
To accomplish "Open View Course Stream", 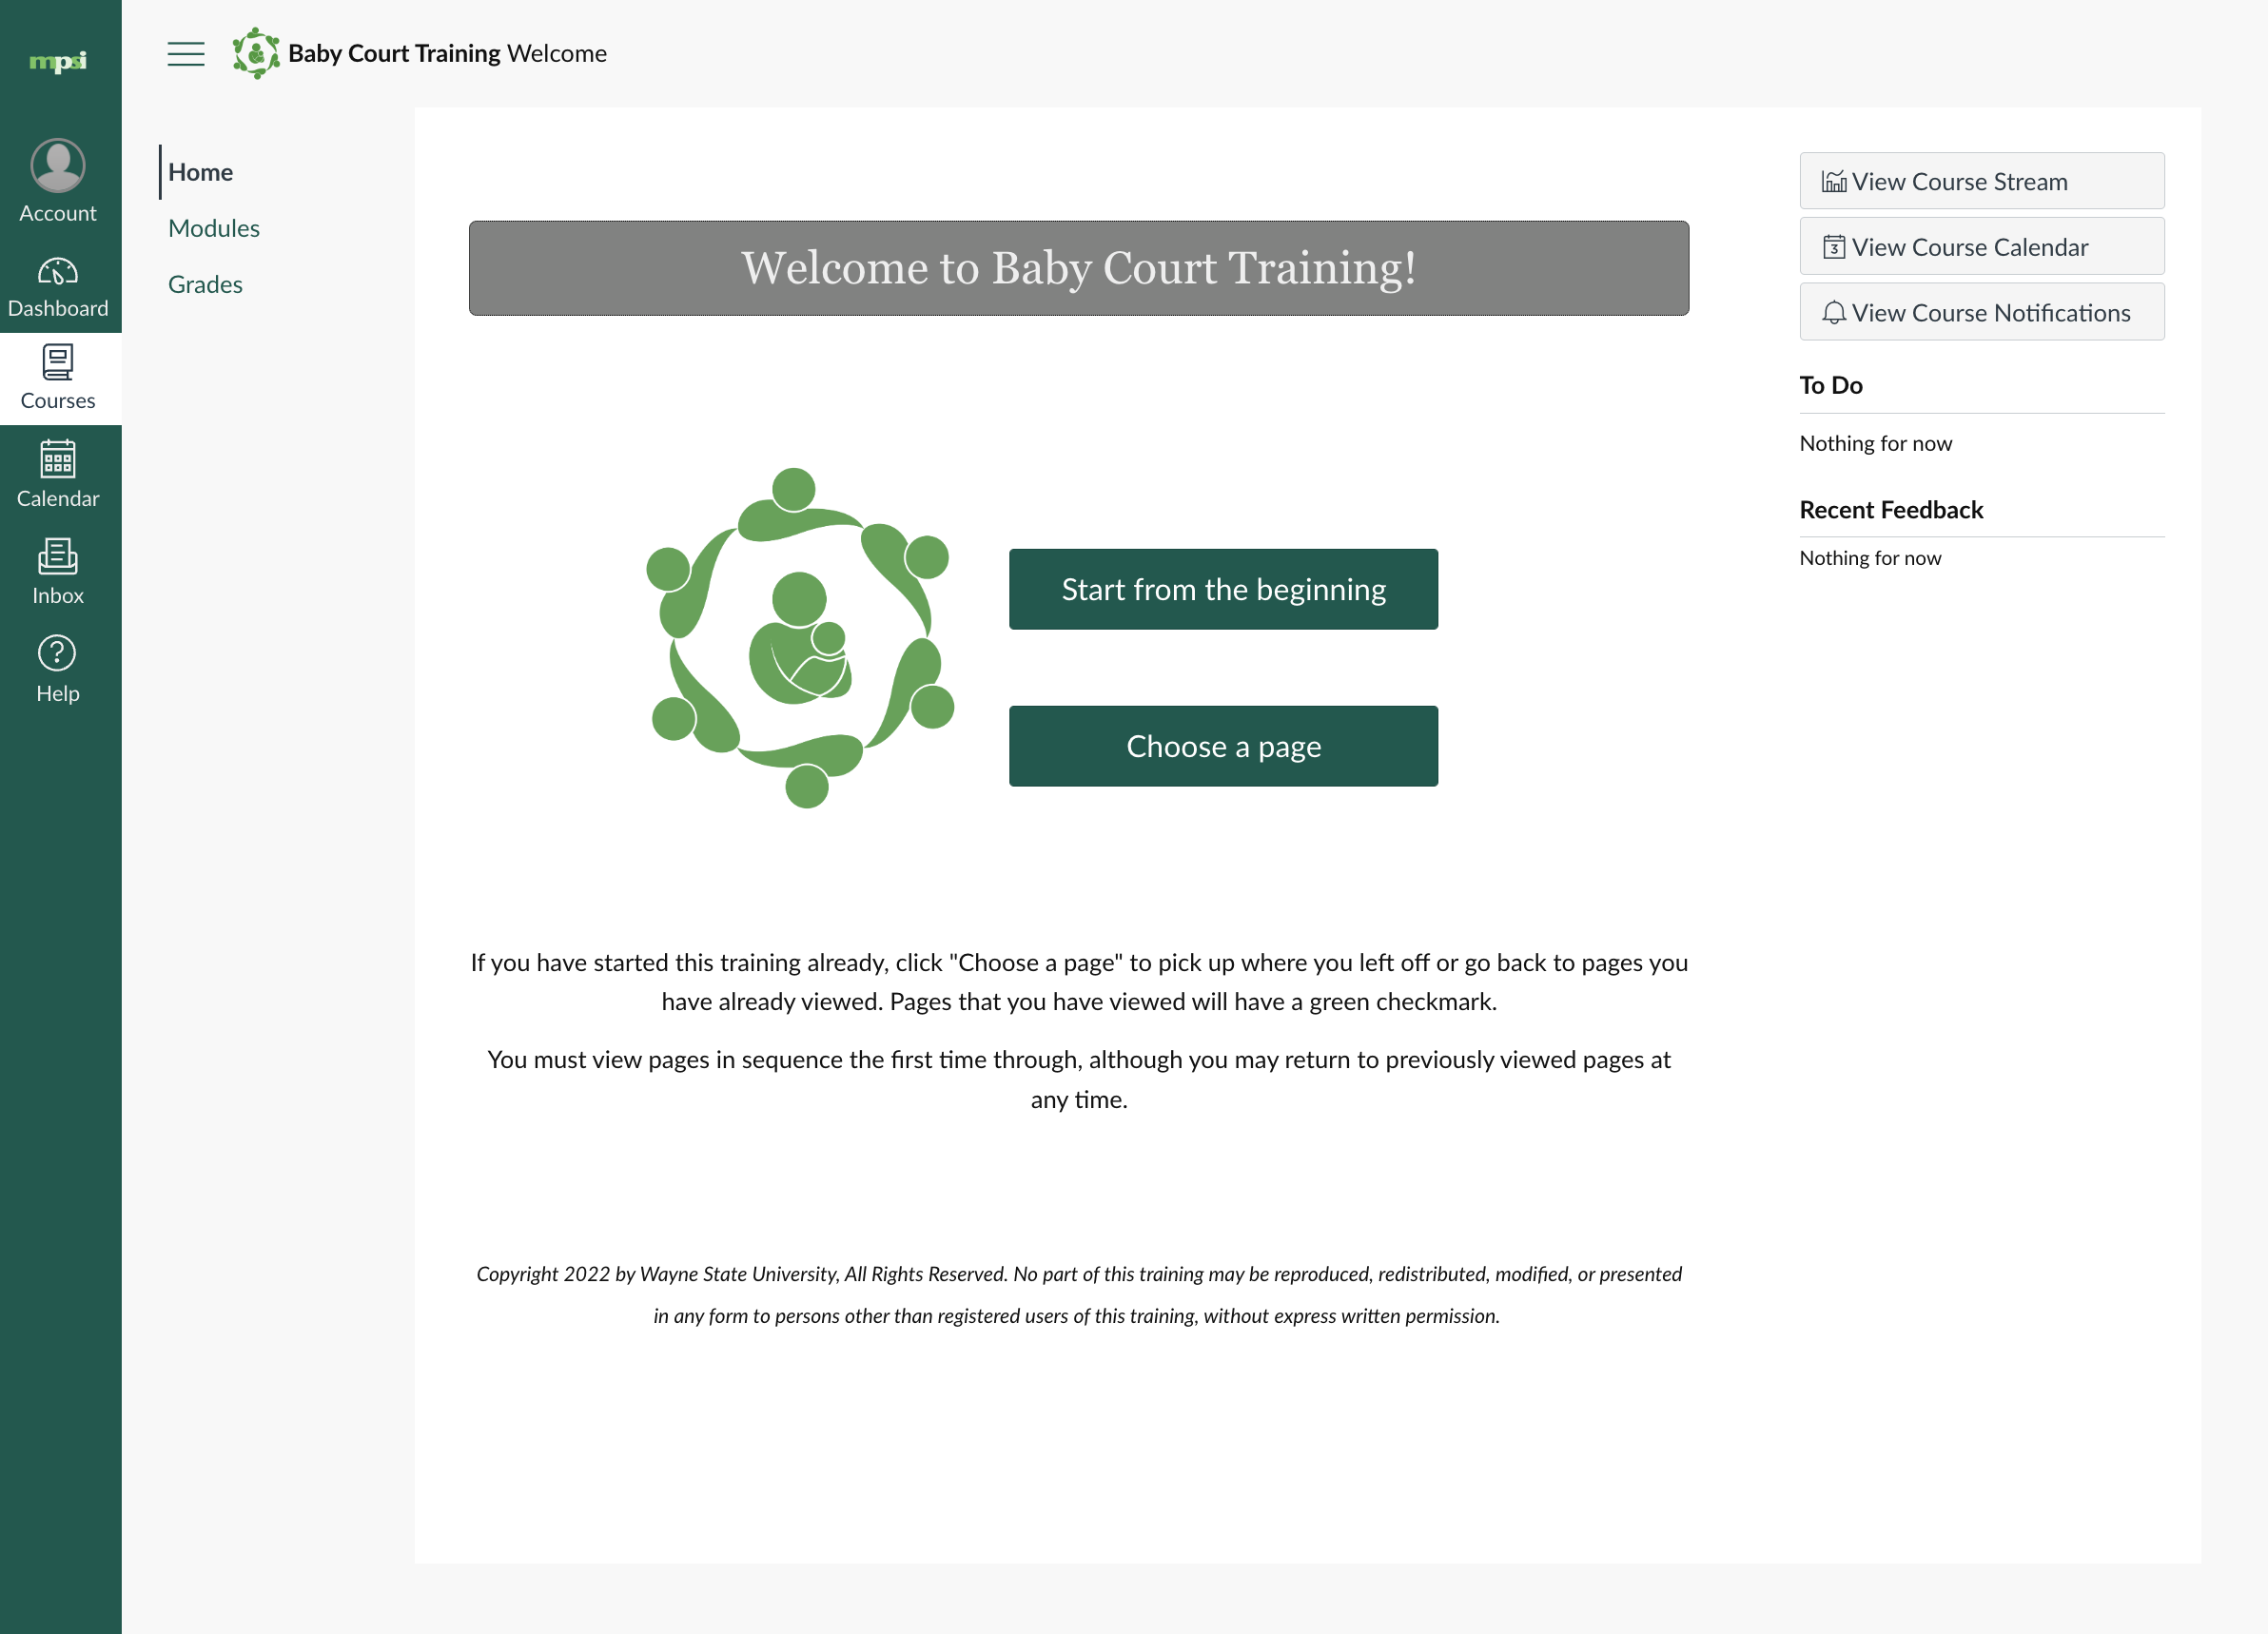I will 1981,181.
